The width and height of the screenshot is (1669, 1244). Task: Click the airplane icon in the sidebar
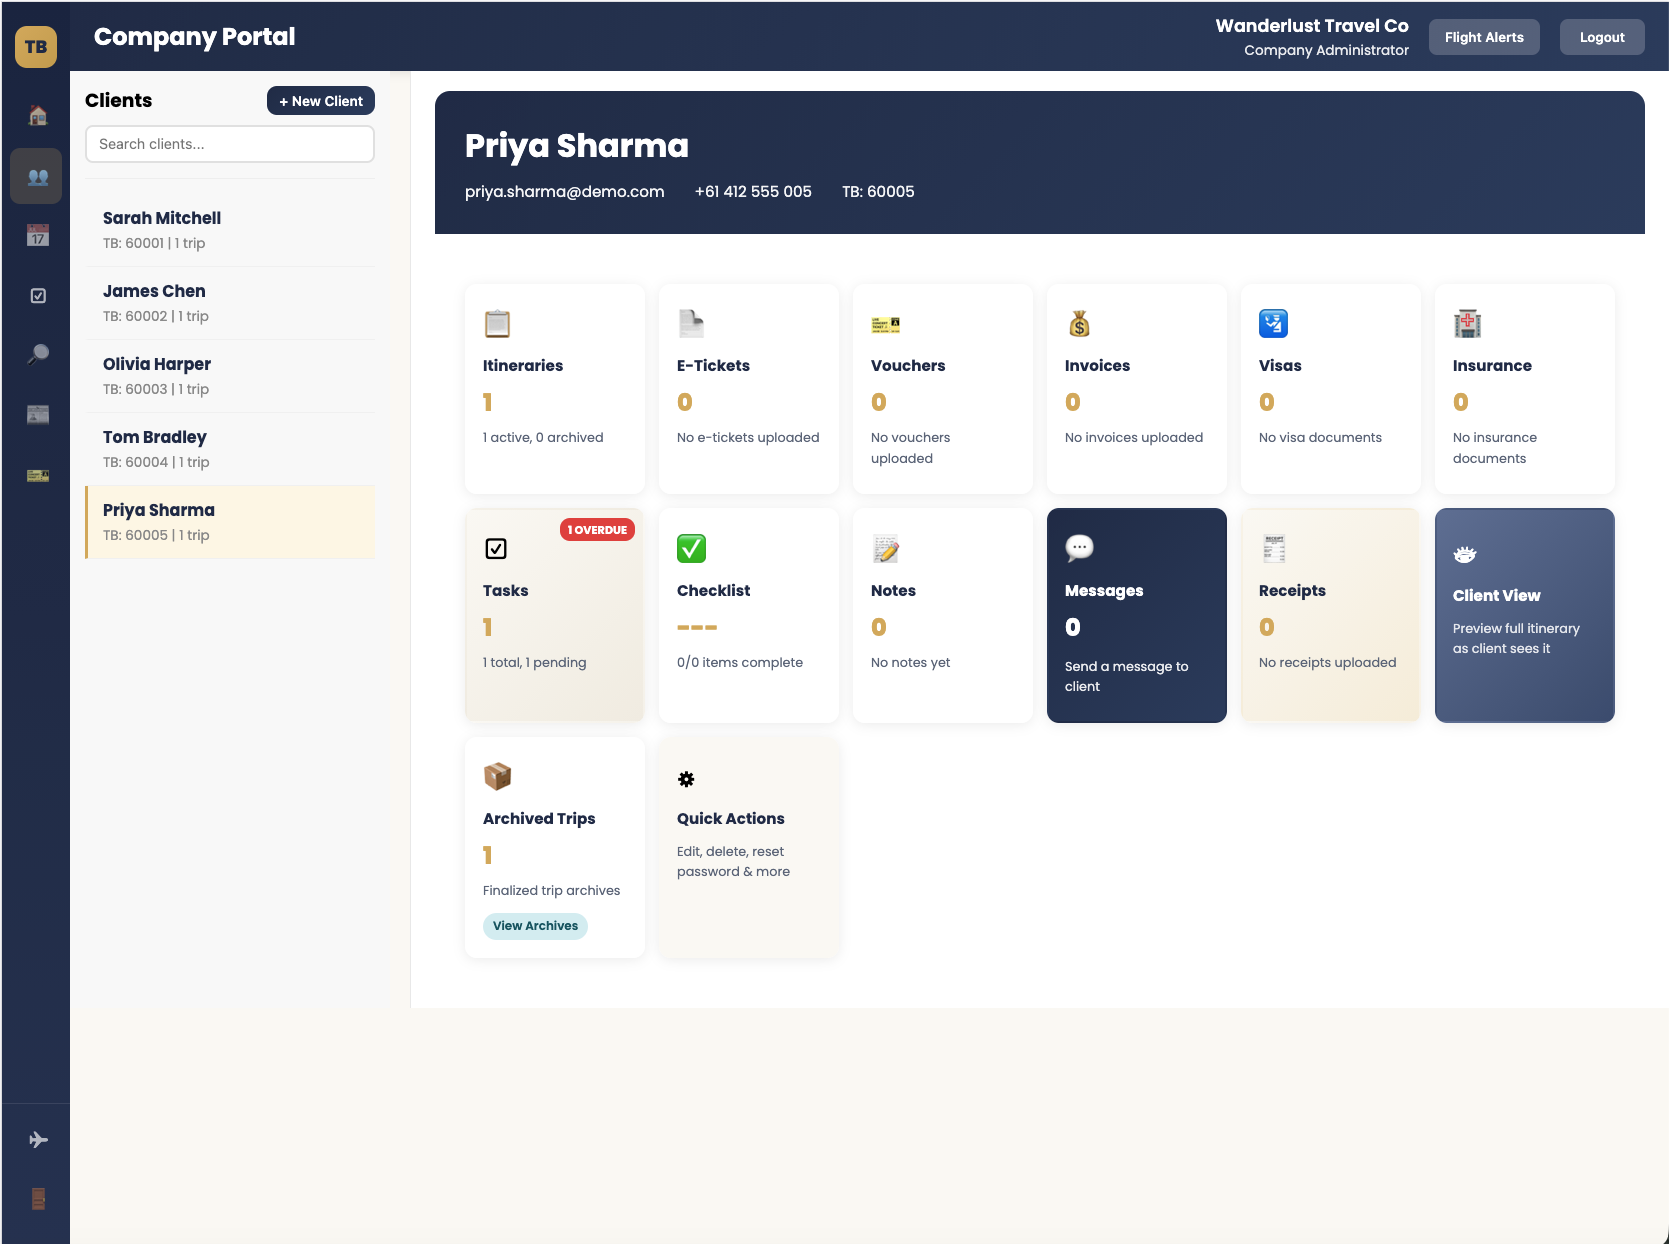36,1138
